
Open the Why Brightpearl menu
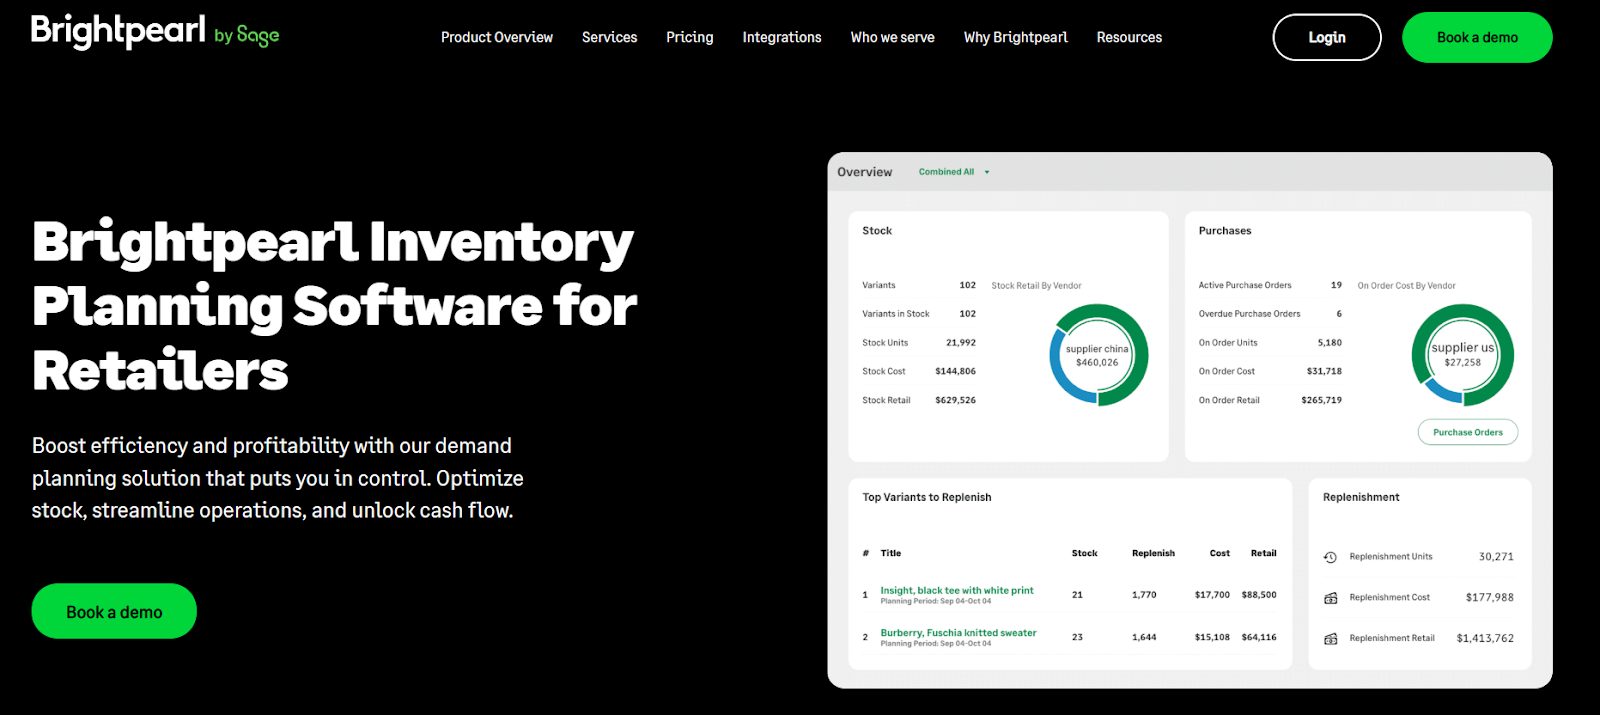tap(1016, 37)
